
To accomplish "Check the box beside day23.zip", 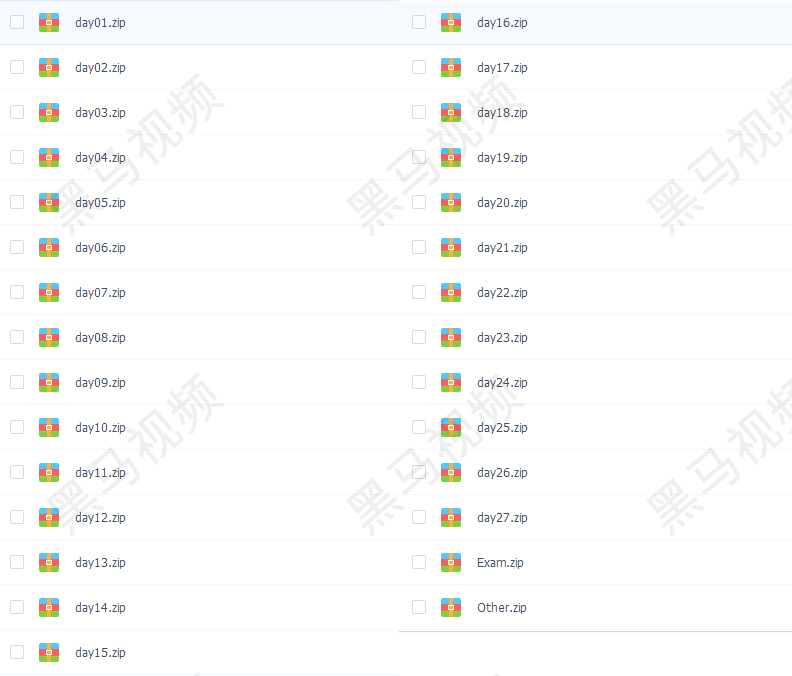I will (419, 337).
